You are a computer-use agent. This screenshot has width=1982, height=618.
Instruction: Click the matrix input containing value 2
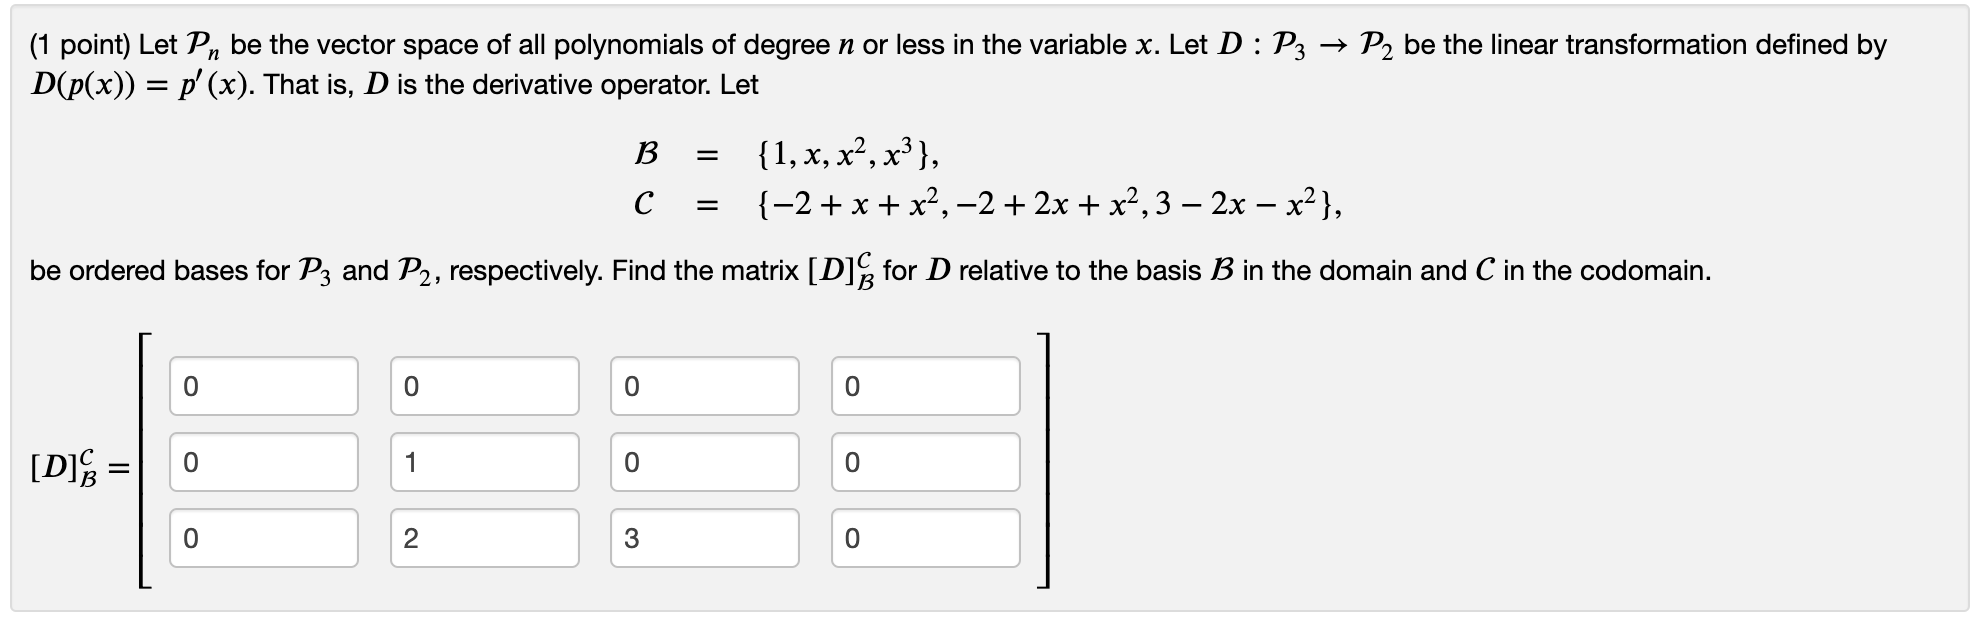point(485,540)
